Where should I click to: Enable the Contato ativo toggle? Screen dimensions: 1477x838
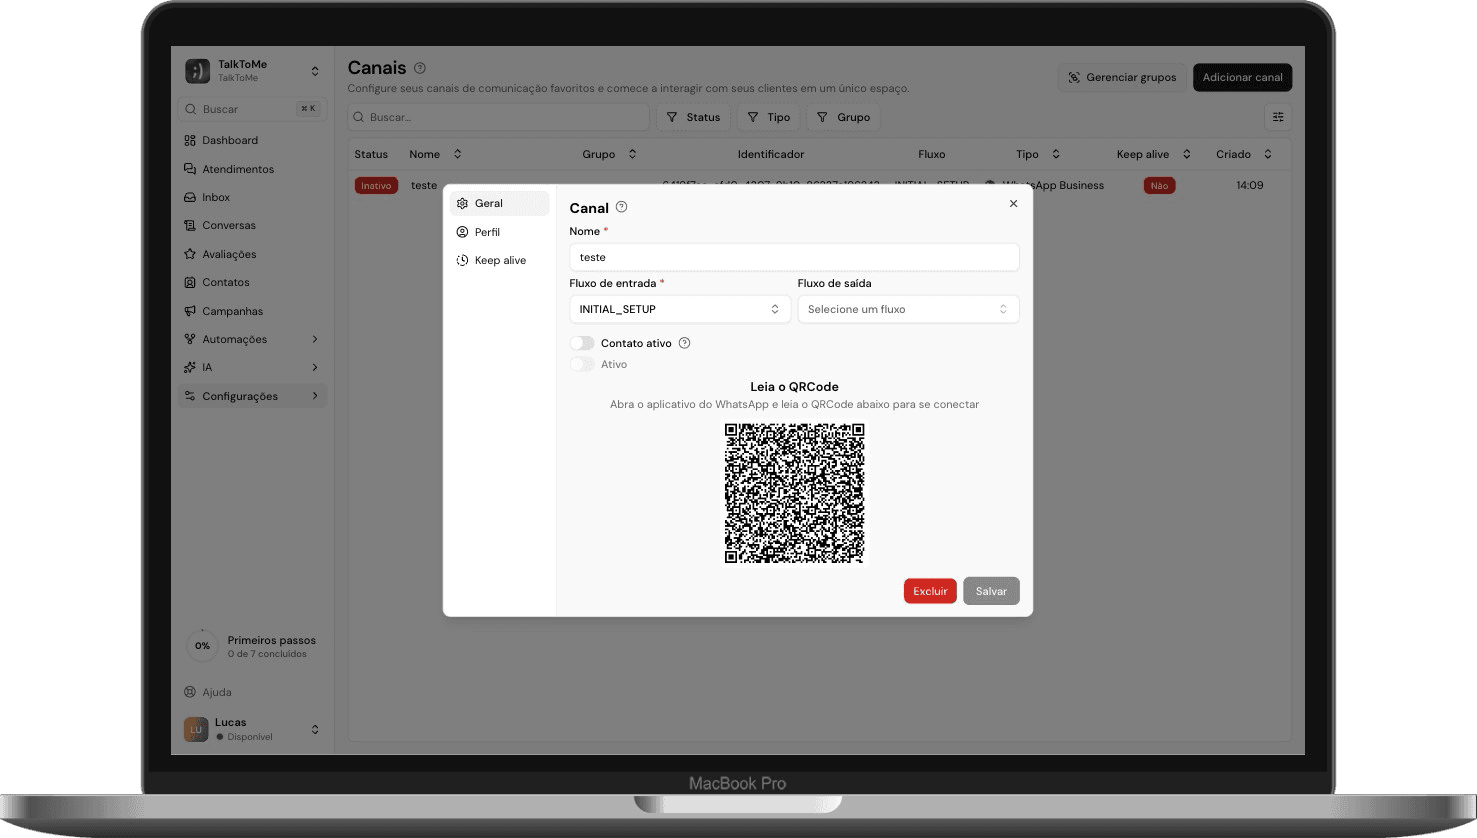(x=582, y=343)
